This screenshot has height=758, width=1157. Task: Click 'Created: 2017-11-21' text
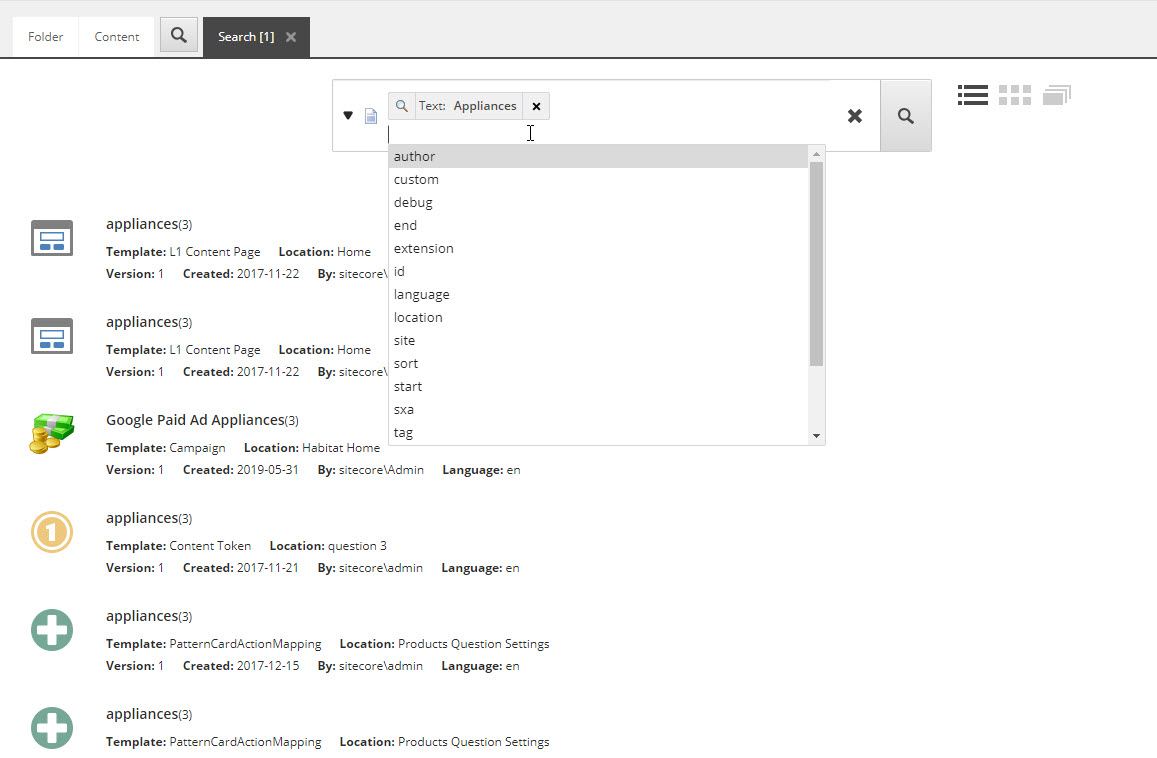pos(241,568)
